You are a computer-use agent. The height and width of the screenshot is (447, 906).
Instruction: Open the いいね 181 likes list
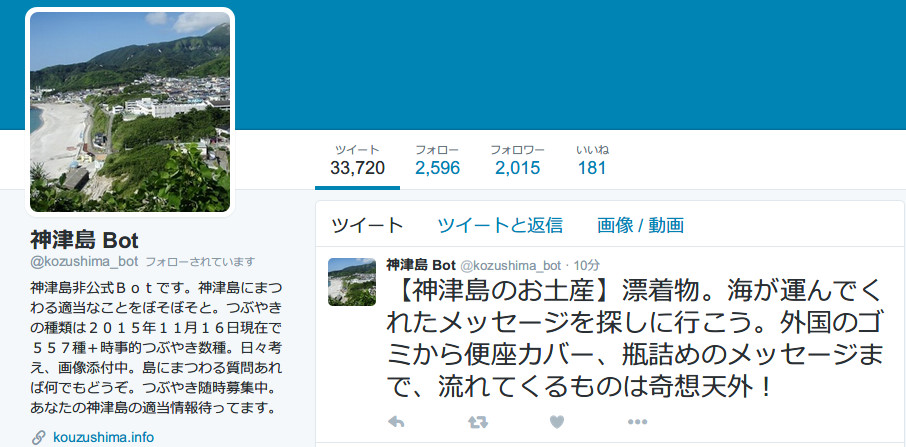click(592, 161)
